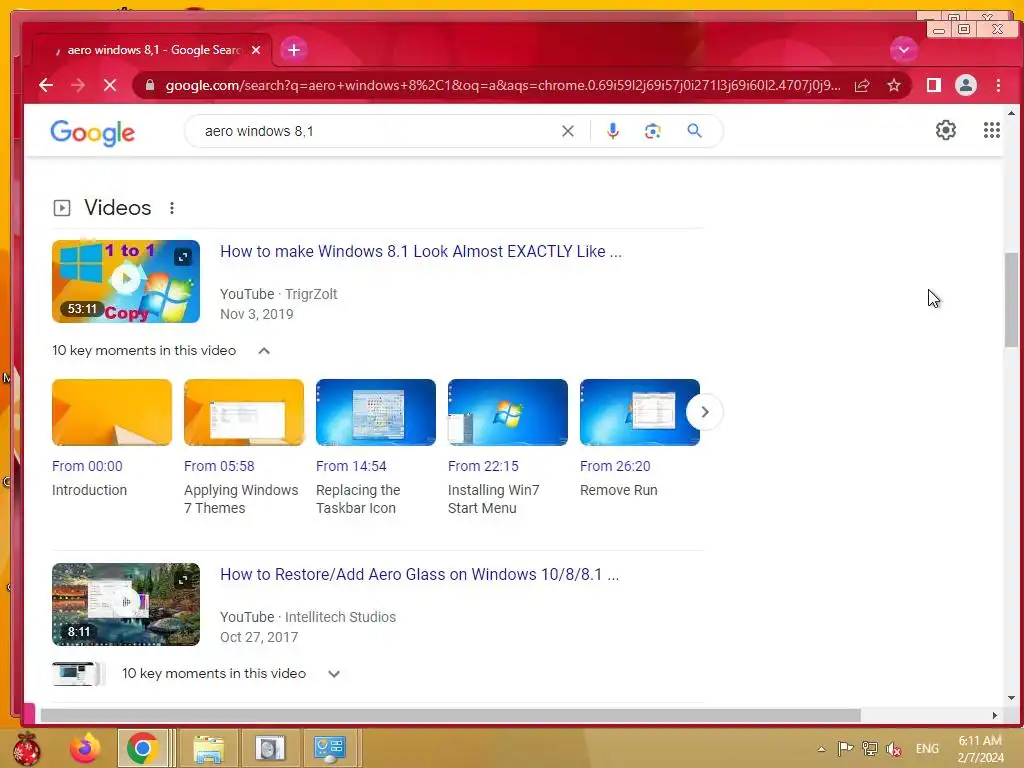Open 'How to make Windows 8.1 Look Almost EXACTLY' link
This screenshot has width=1024, height=768.
(421, 251)
